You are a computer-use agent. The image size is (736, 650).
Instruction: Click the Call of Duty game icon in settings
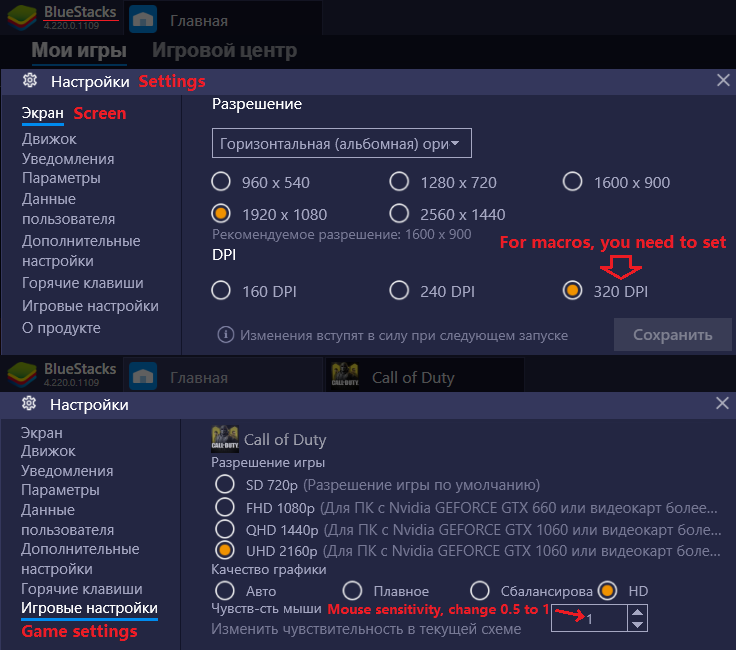[x=225, y=439]
